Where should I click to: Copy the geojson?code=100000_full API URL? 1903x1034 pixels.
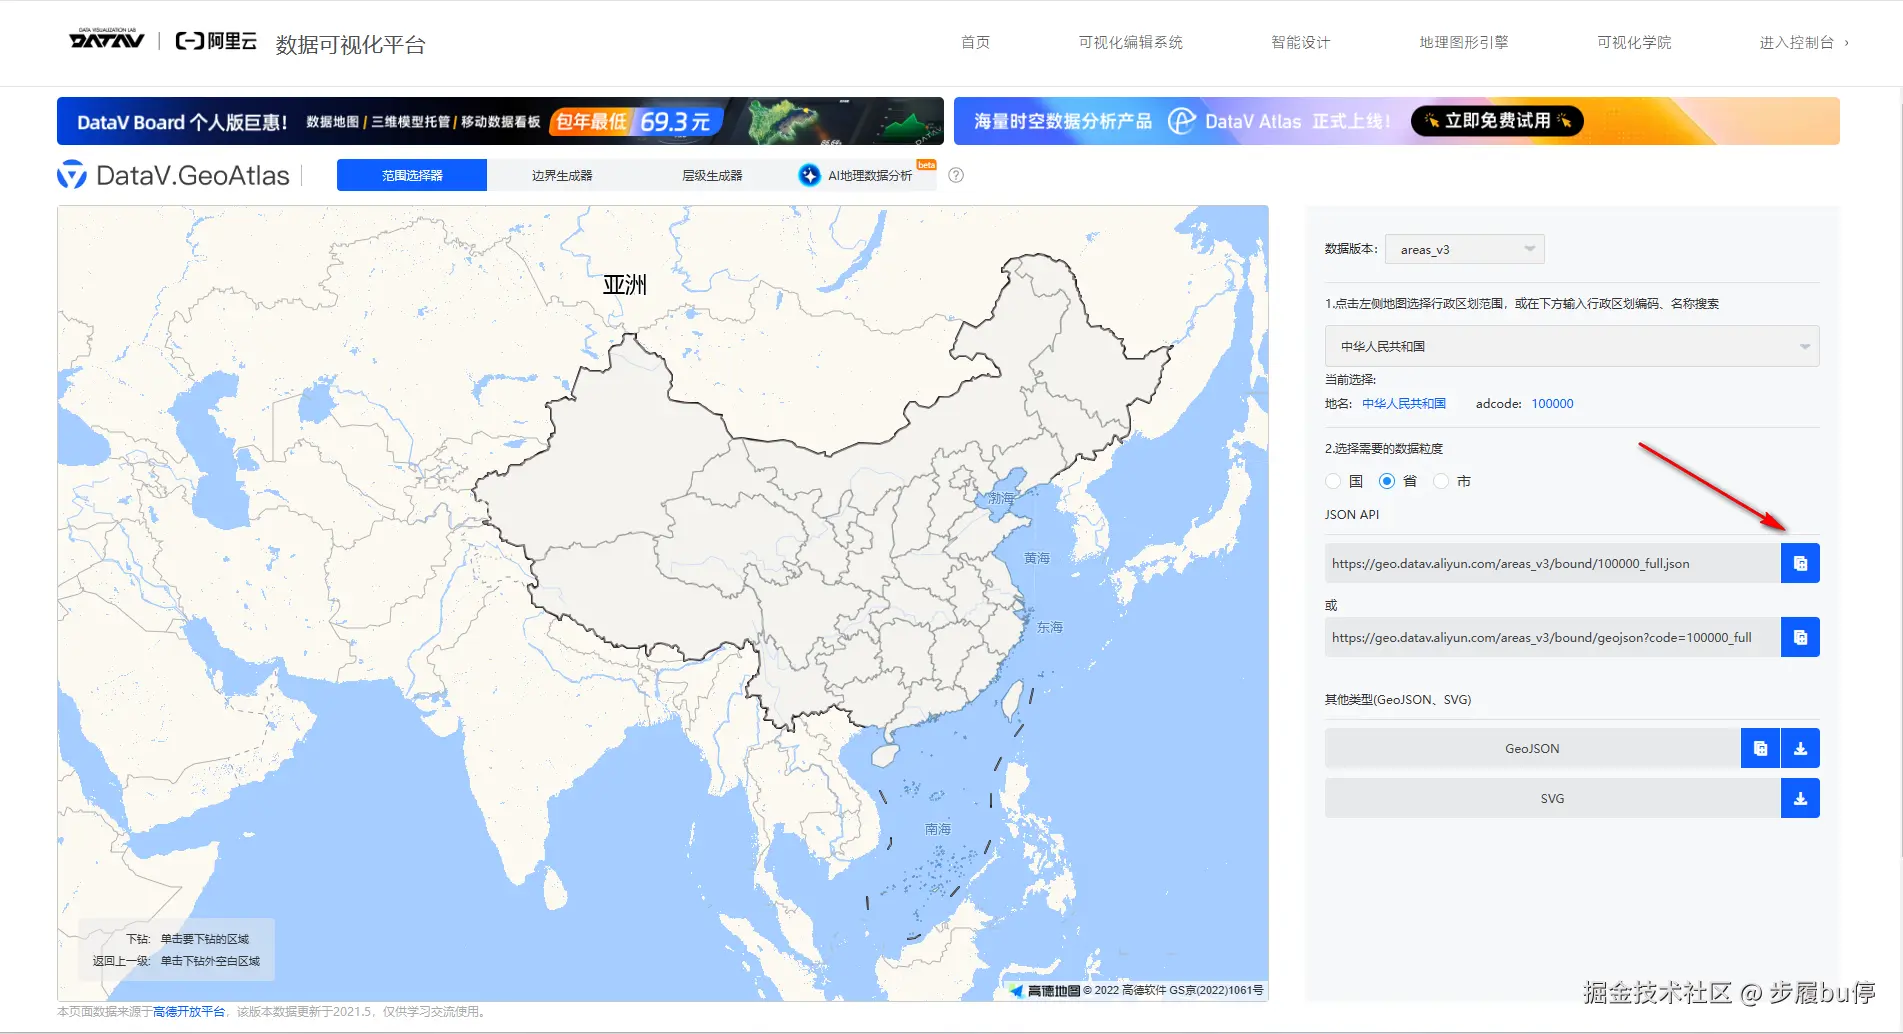1800,637
